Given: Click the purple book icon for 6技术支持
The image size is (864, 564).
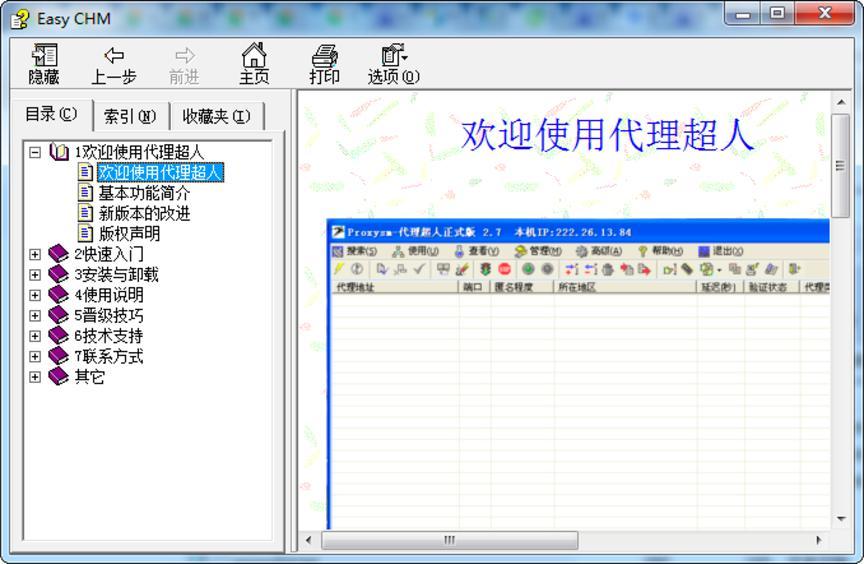Looking at the screenshot, I should point(58,335).
